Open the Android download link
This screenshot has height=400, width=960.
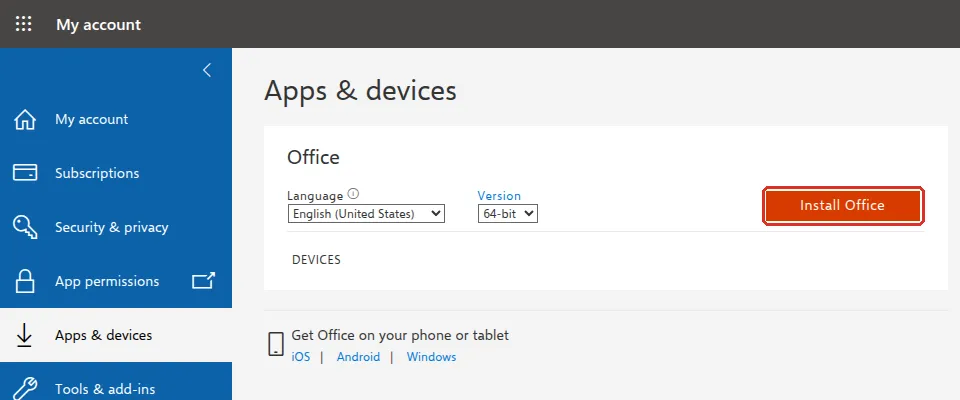[x=358, y=357]
